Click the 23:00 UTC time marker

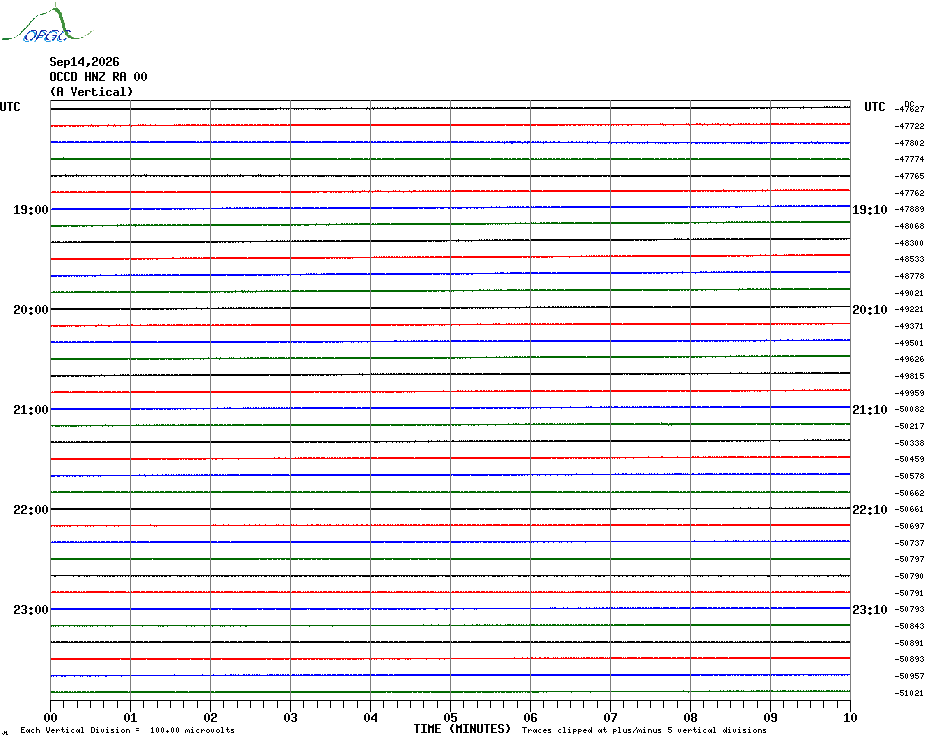coord(31,609)
